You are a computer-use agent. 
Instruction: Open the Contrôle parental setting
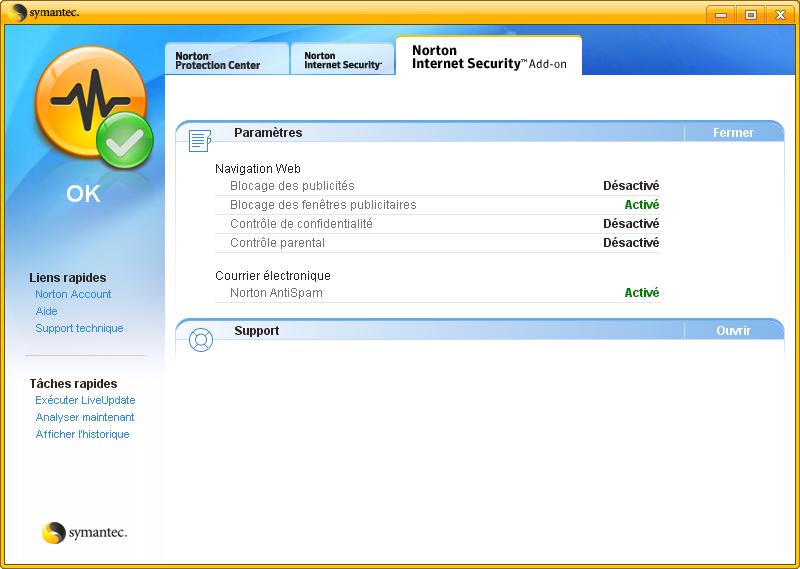[277, 242]
